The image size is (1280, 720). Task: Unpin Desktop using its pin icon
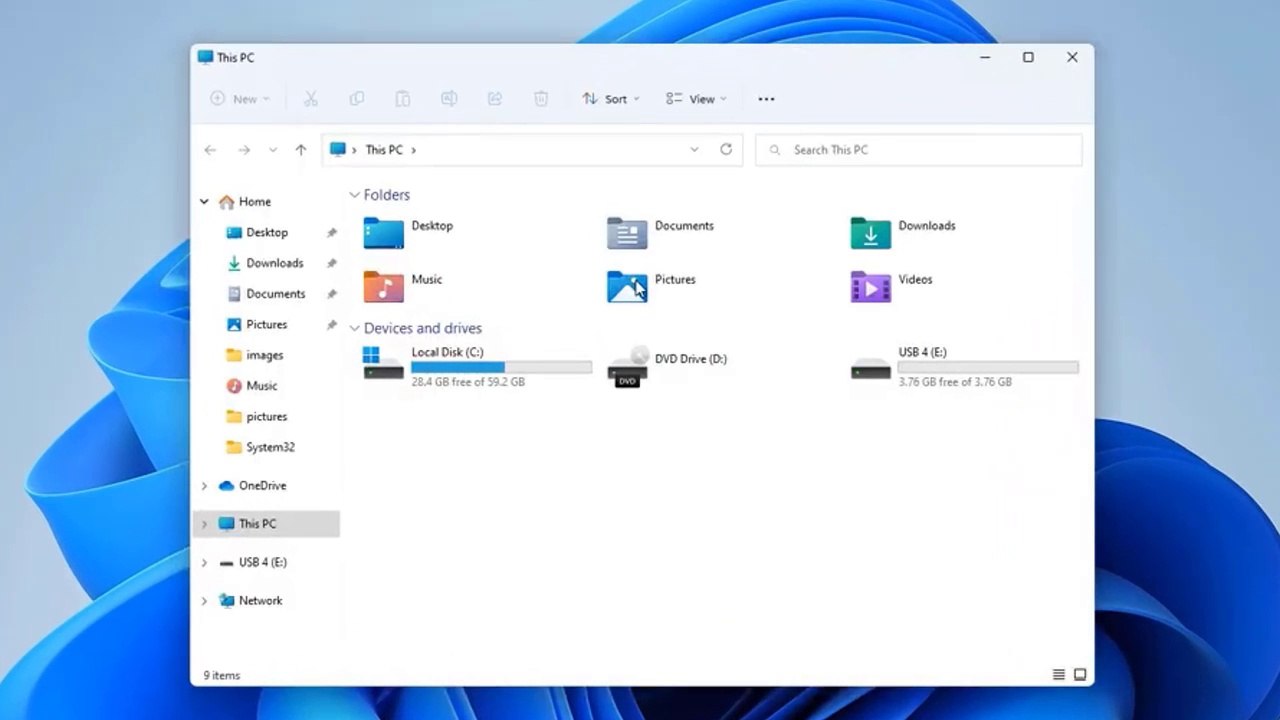[x=331, y=233]
